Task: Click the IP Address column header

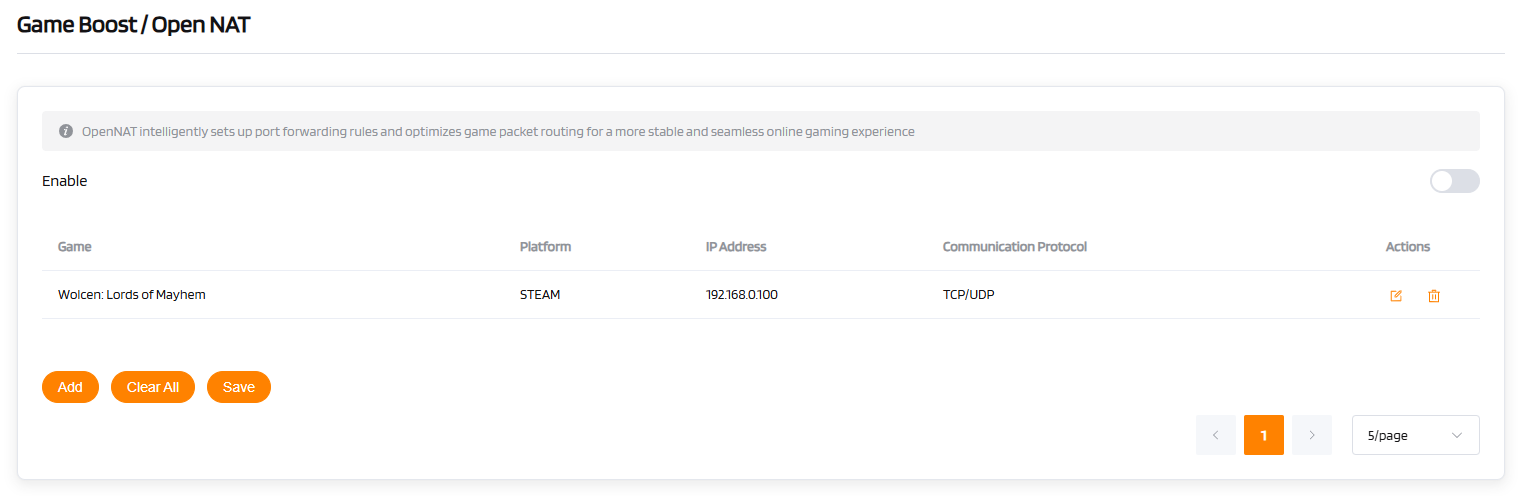Action: pyautogui.click(x=736, y=246)
